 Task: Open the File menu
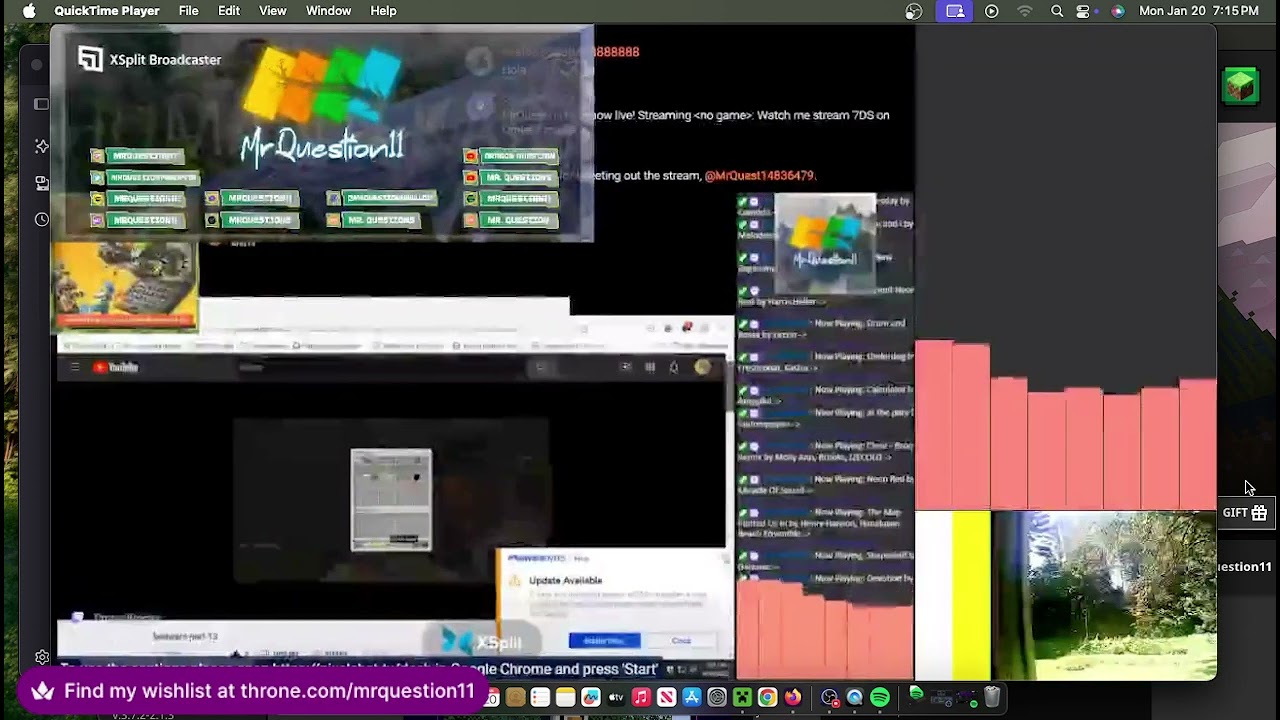188,11
